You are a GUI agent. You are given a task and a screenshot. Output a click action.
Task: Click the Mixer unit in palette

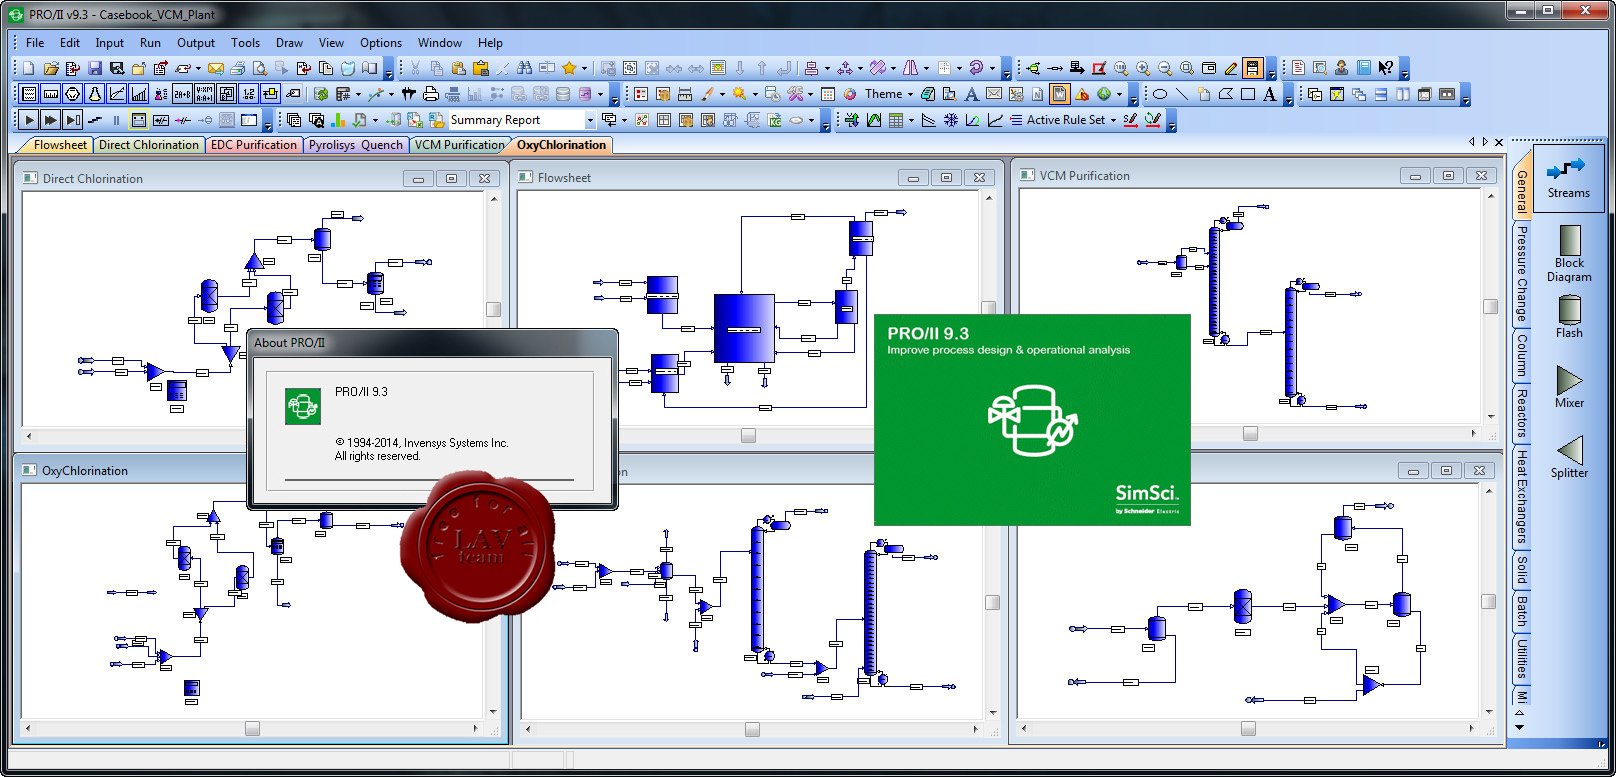coord(1569,387)
